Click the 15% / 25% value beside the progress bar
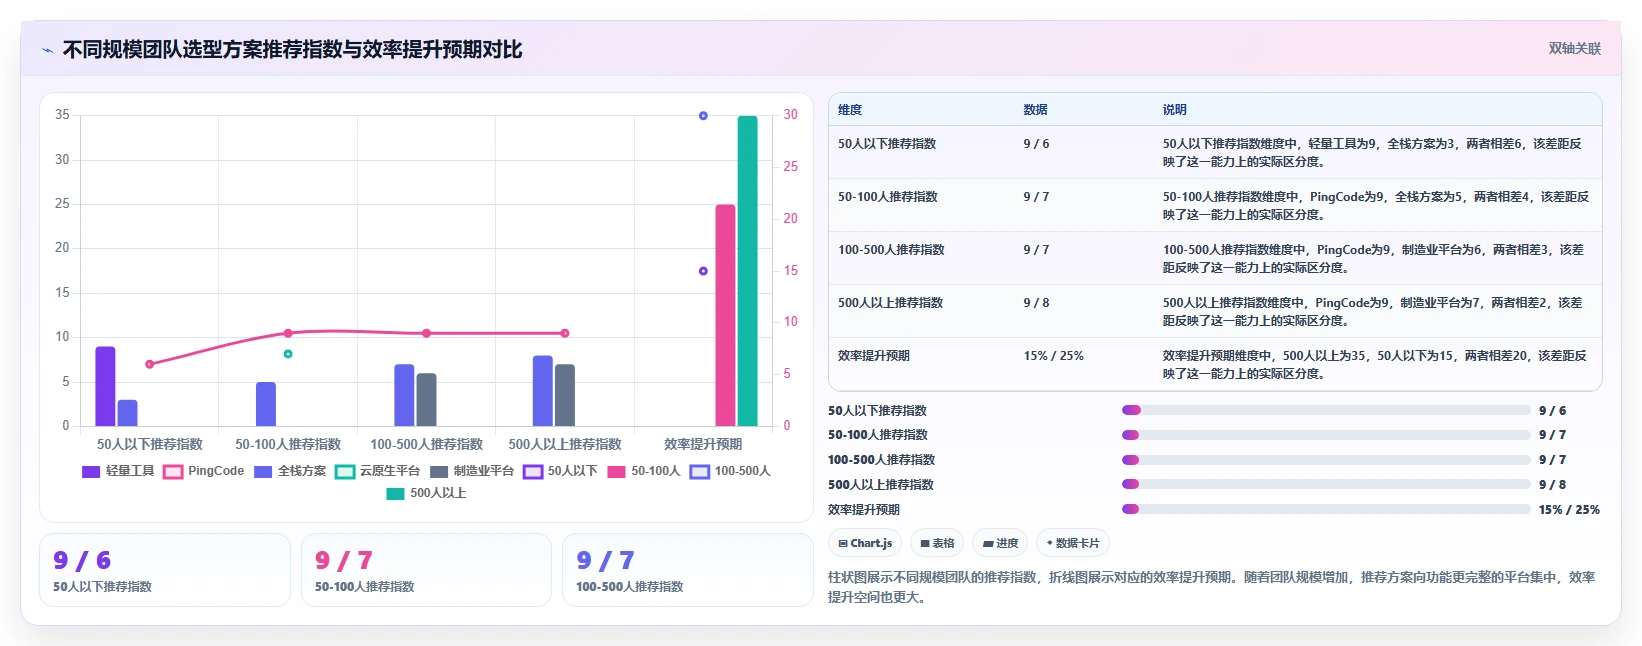The image size is (1642, 646). pyautogui.click(x=1569, y=510)
